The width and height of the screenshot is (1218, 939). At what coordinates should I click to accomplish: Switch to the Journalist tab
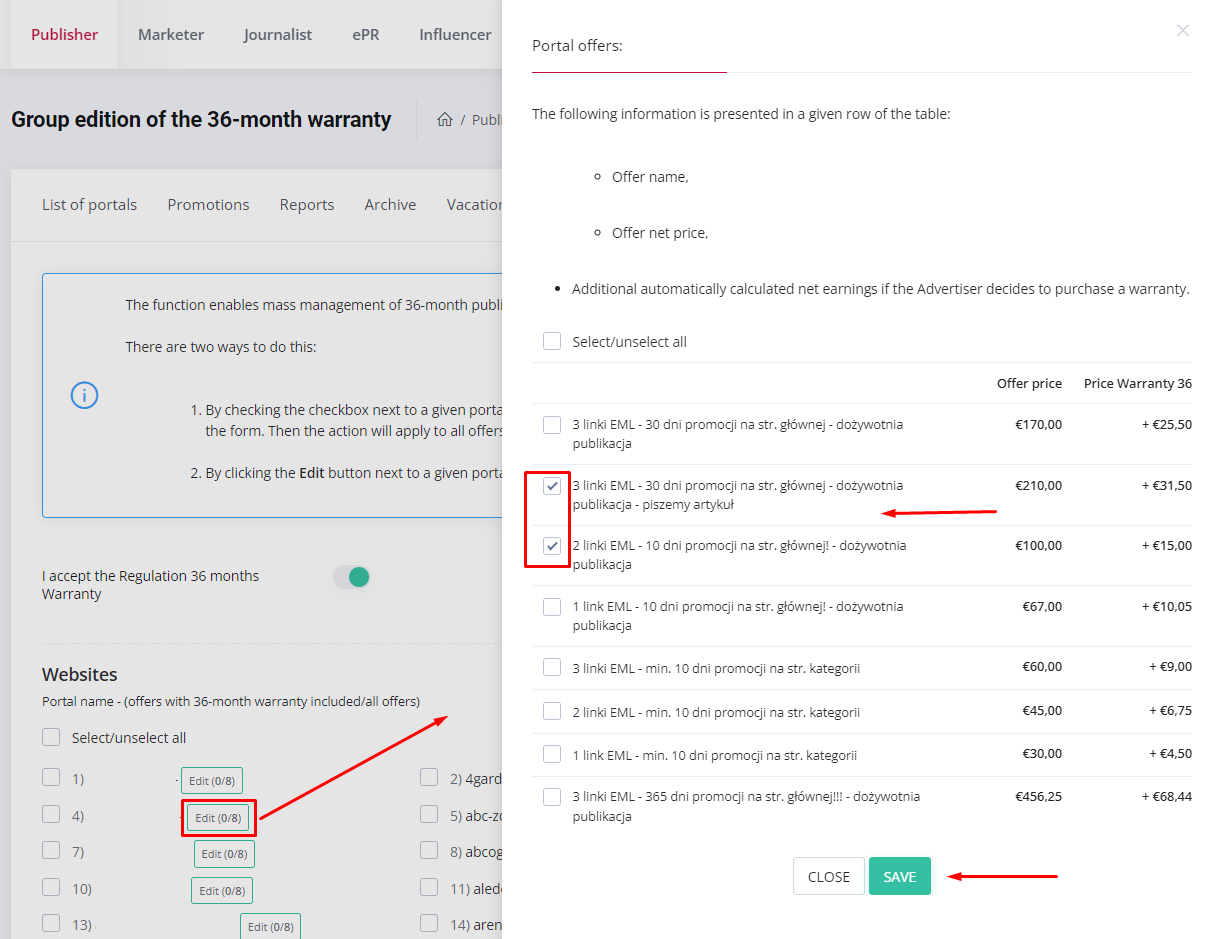coord(278,35)
